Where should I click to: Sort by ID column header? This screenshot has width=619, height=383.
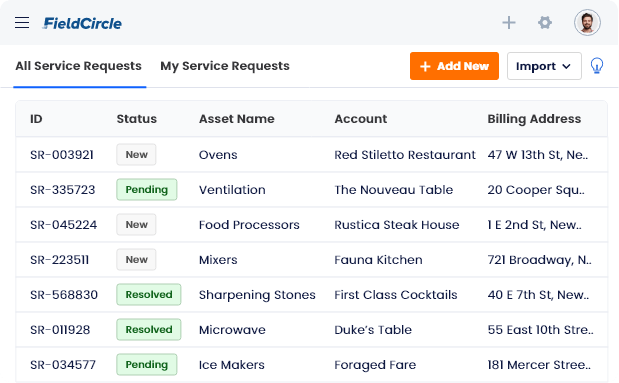(36, 119)
